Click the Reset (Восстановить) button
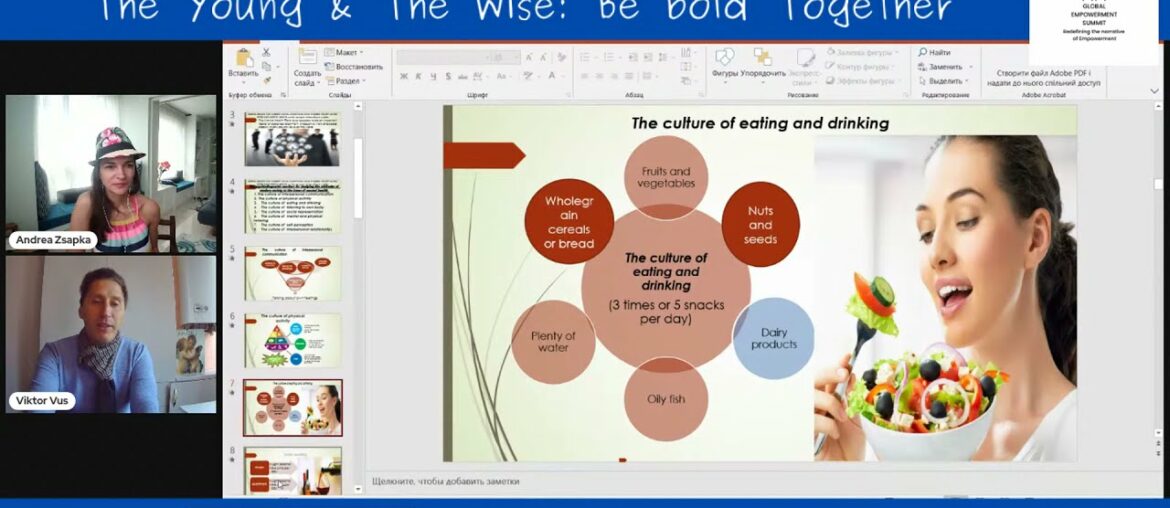Image resolution: width=1170 pixels, height=508 pixels. 354,67
